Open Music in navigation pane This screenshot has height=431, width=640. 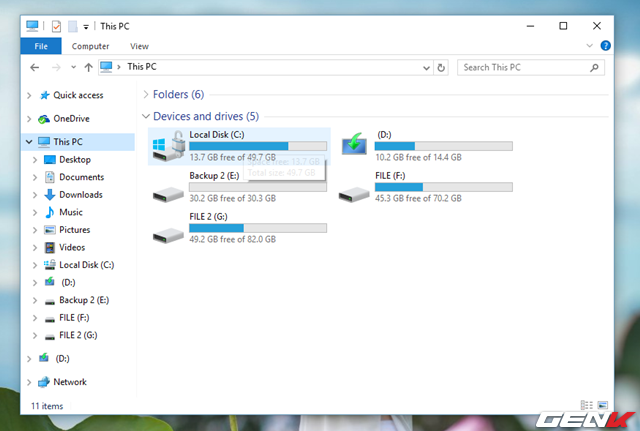coord(63,212)
